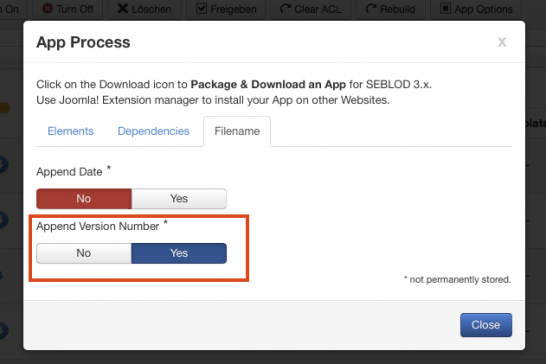The image size is (546, 364).
Task: Click the App Options square icon
Action: coord(445,8)
